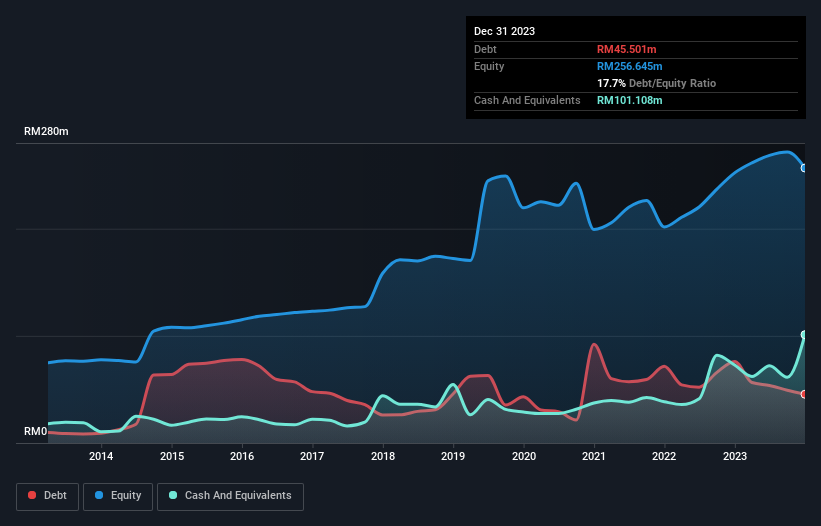The height and width of the screenshot is (526, 821).
Task: Click the 2020 x-axis year label
Action: pyautogui.click(x=524, y=456)
